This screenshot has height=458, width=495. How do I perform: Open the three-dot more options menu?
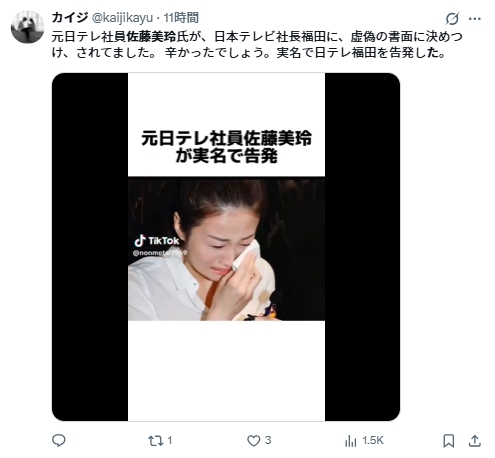(475, 19)
